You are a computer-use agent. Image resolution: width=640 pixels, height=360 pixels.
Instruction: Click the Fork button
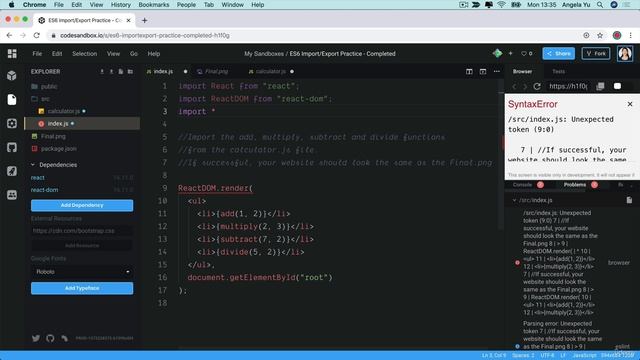[x=596, y=53]
